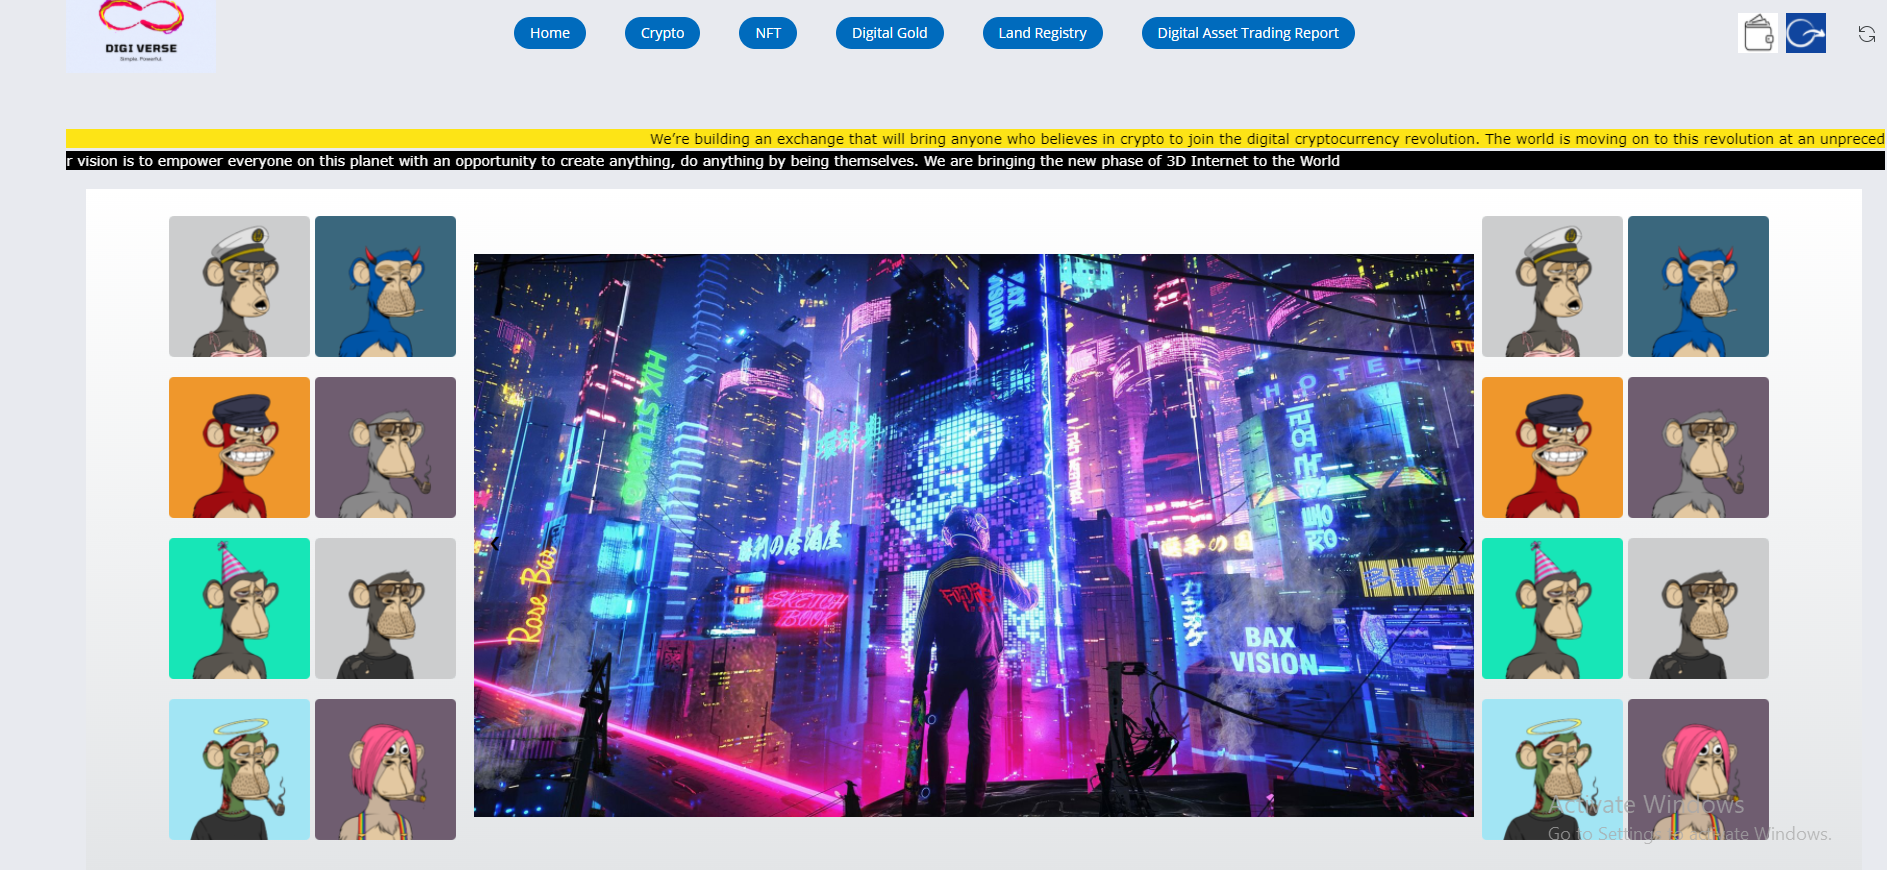Select blue devil-horn ape in right grid
The height and width of the screenshot is (870, 1887).
coord(1698,286)
